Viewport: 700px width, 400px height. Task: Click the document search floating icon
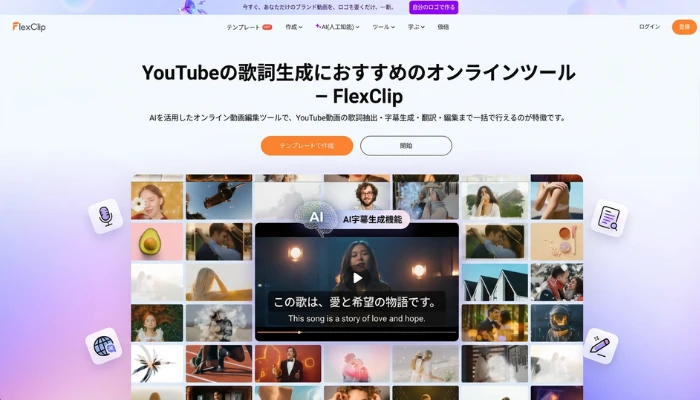pos(609,218)
